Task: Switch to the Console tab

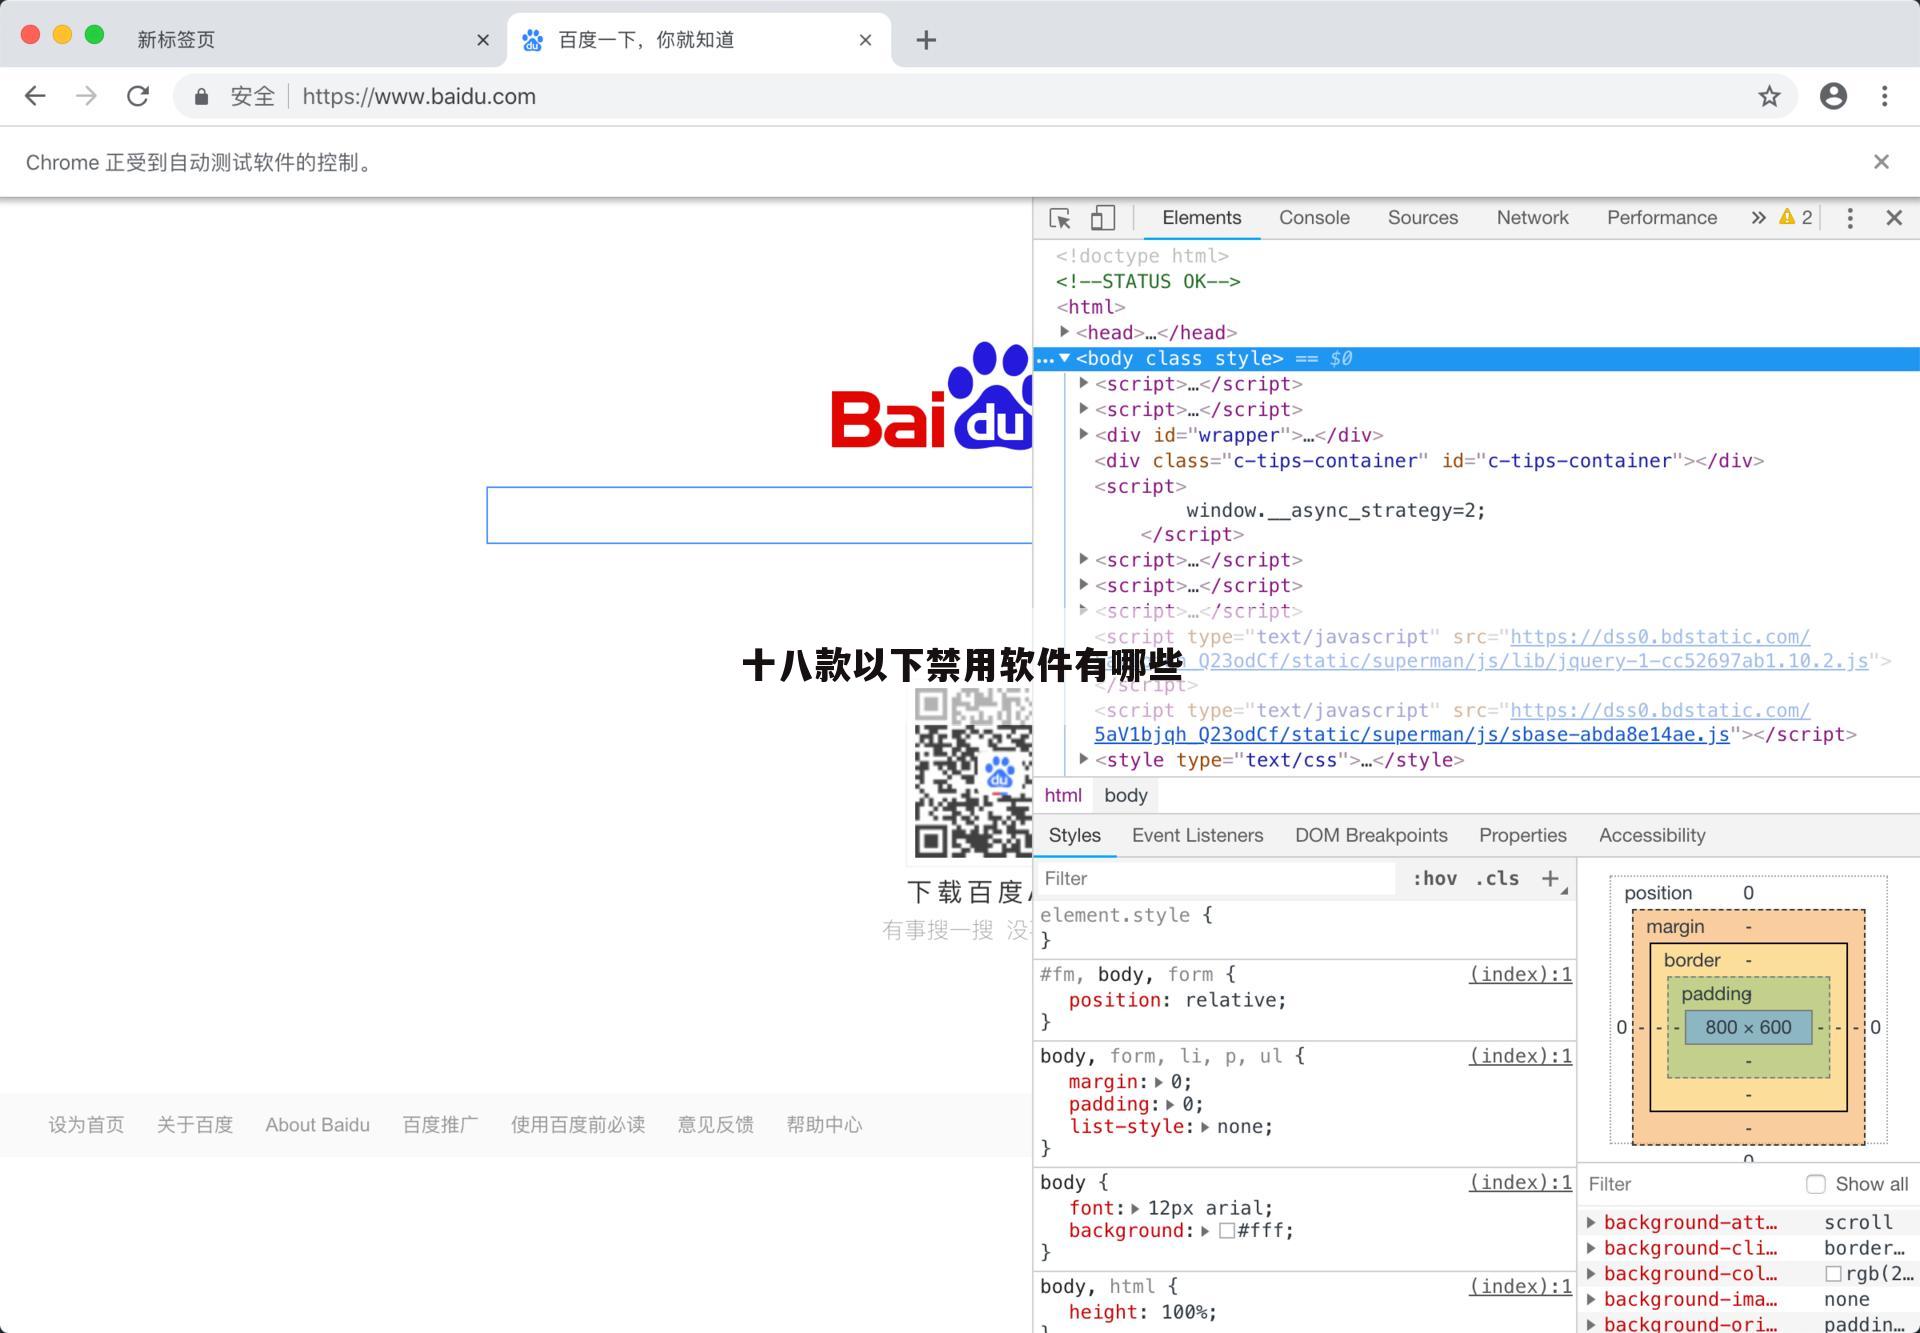Action: (x=1314, y=218)
